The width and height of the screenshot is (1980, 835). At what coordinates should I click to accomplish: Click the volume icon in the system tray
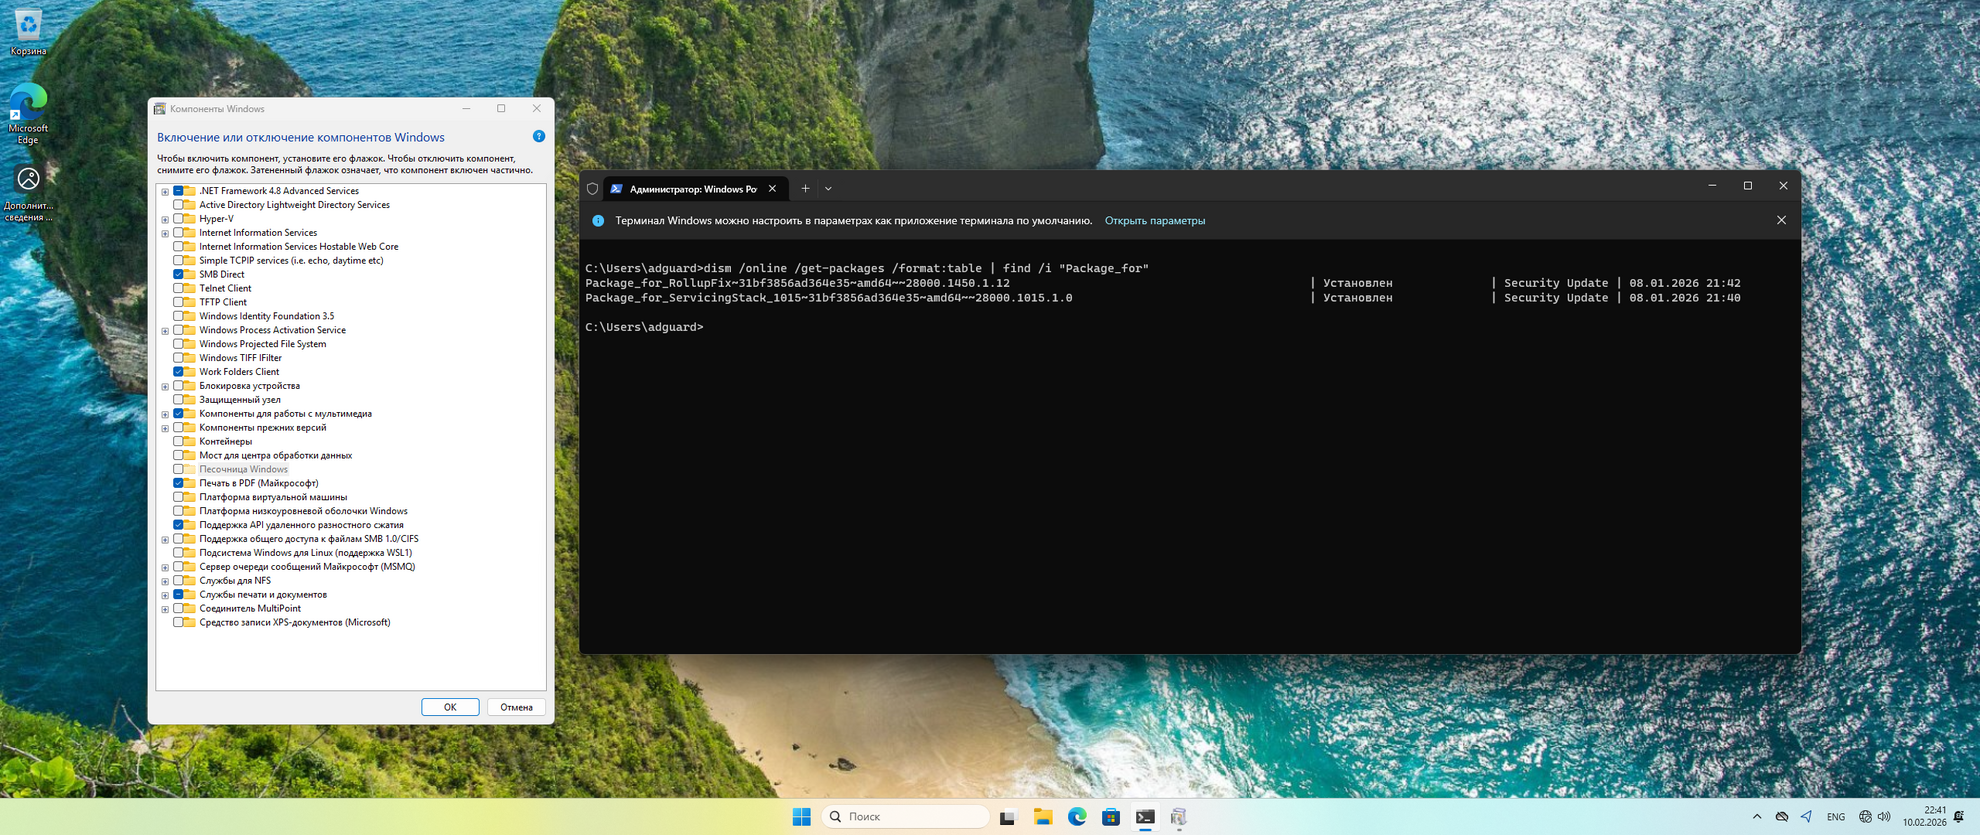(x=1884, y=817)
